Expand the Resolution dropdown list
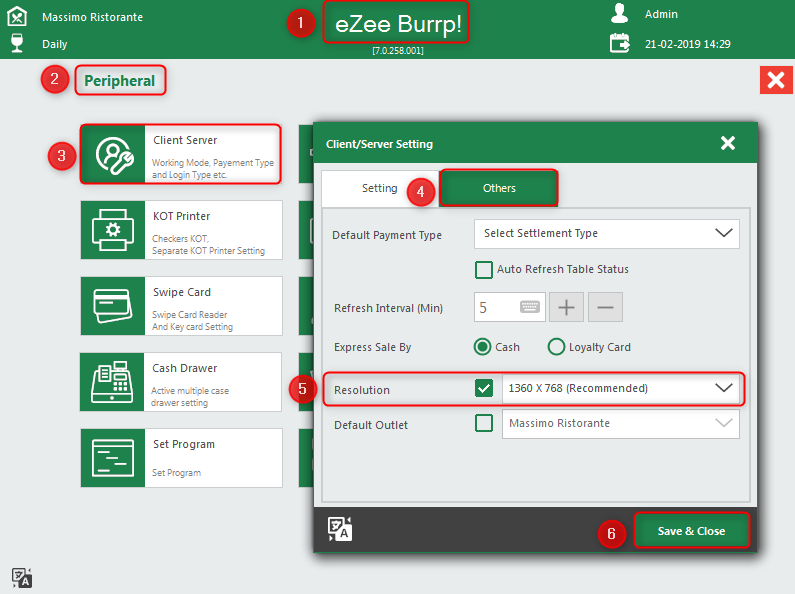The image size is (795, 594). pyautogui.click(x=621, y=389)
